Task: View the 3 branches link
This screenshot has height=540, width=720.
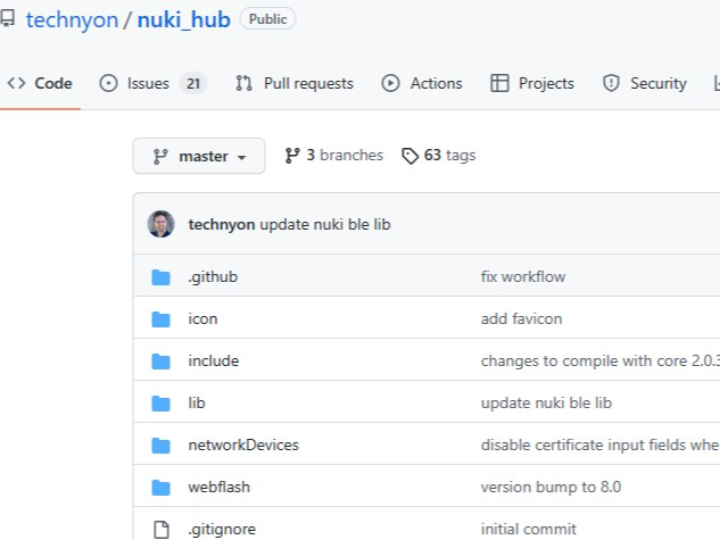Action: tap(334, 155)
